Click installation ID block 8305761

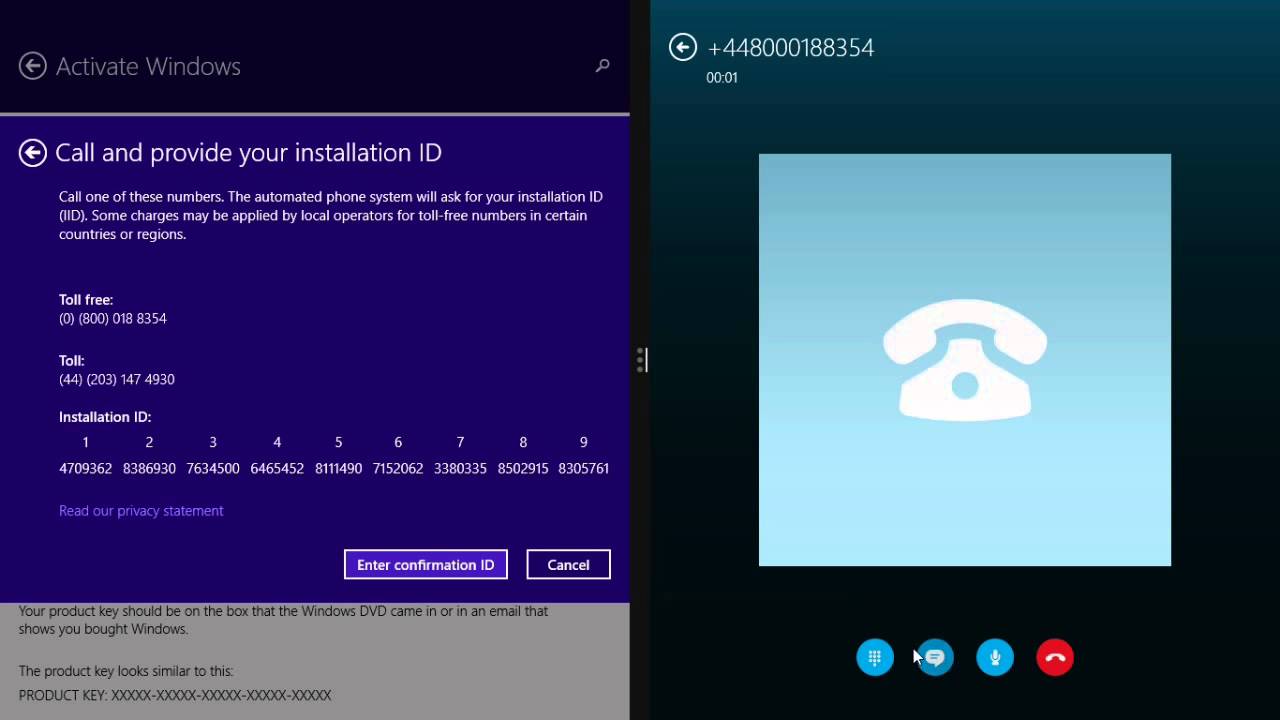(584, 468)
